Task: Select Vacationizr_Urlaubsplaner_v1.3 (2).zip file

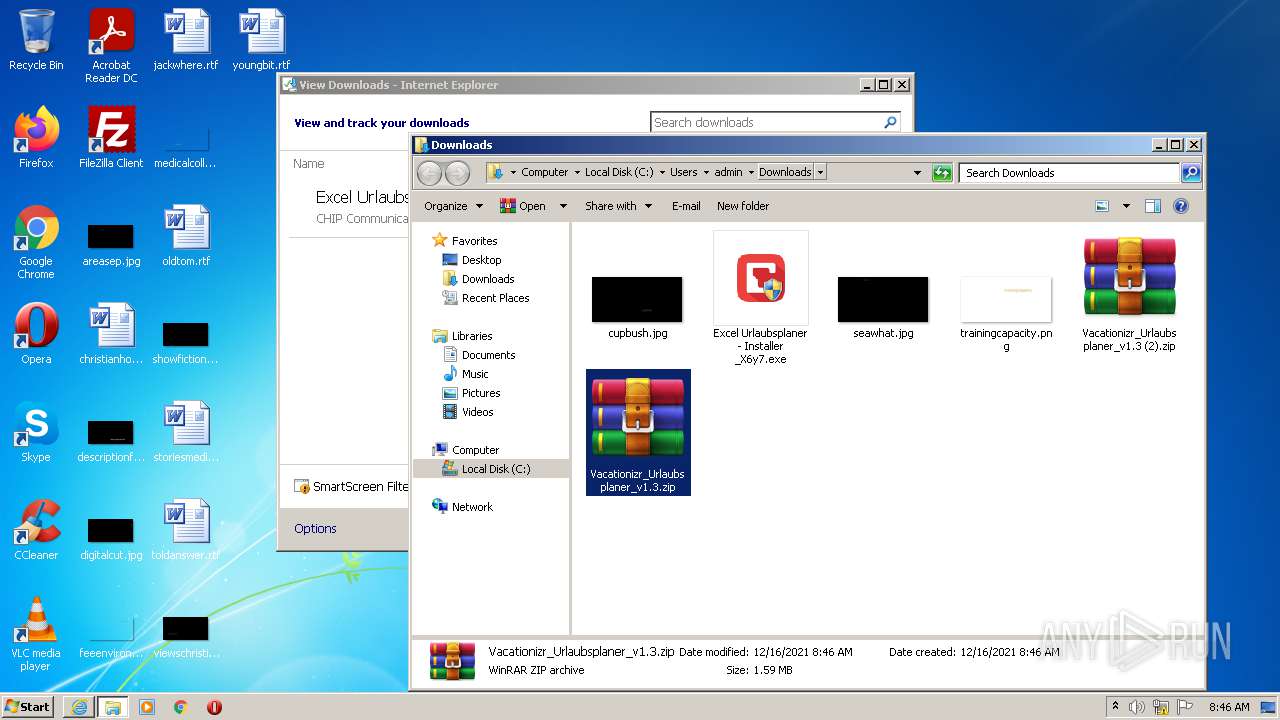Action: (x=1129, y=293)
